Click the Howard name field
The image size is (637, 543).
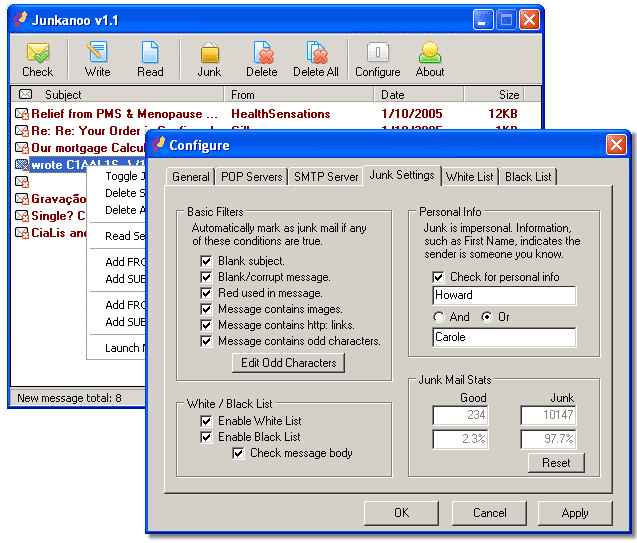click(x=504, y=295)
